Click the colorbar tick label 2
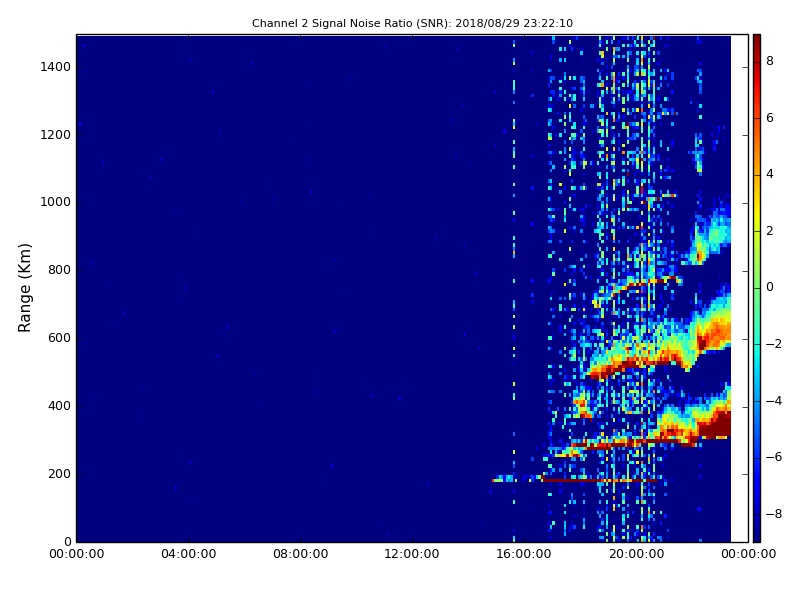 click(770, 231)
